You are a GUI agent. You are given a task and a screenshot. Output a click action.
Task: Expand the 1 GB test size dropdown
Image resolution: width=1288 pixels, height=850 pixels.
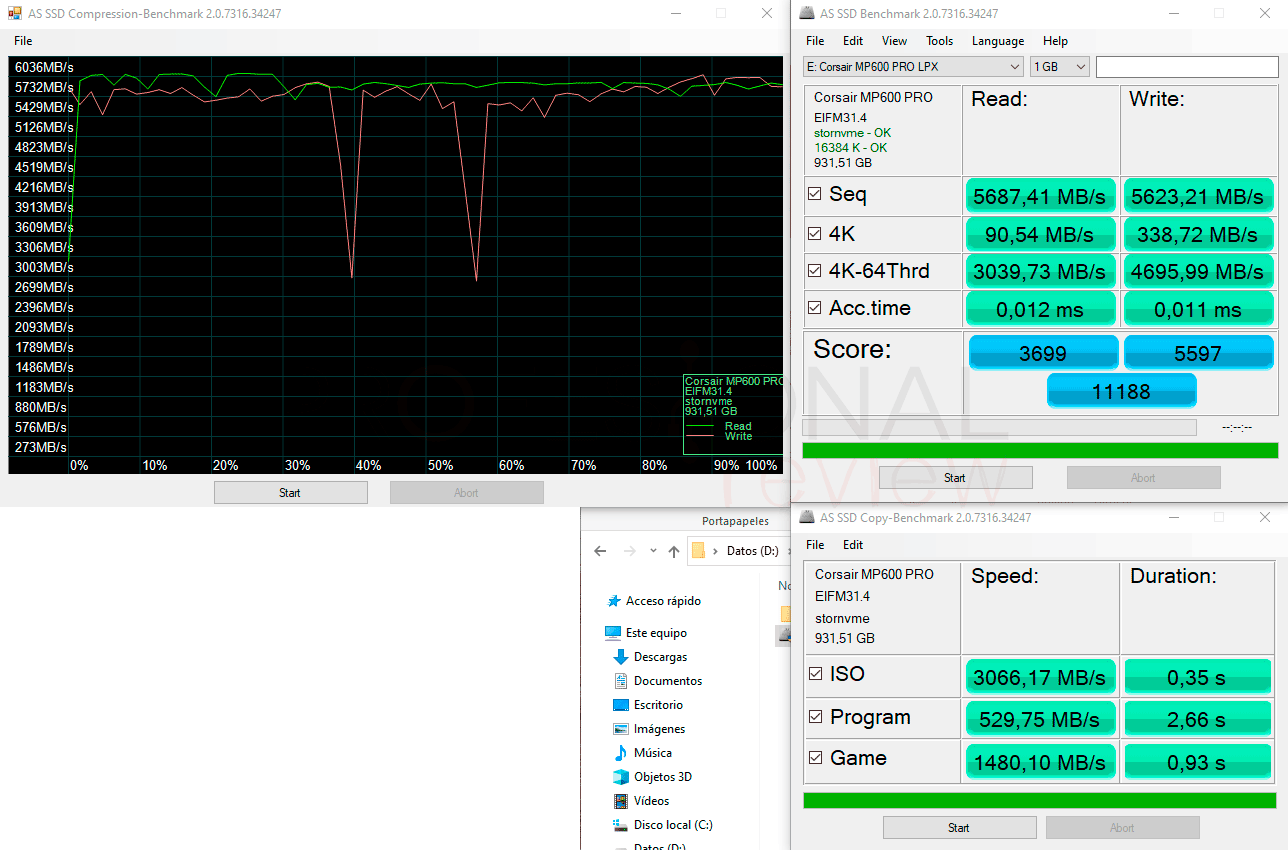coord(1060,67)
